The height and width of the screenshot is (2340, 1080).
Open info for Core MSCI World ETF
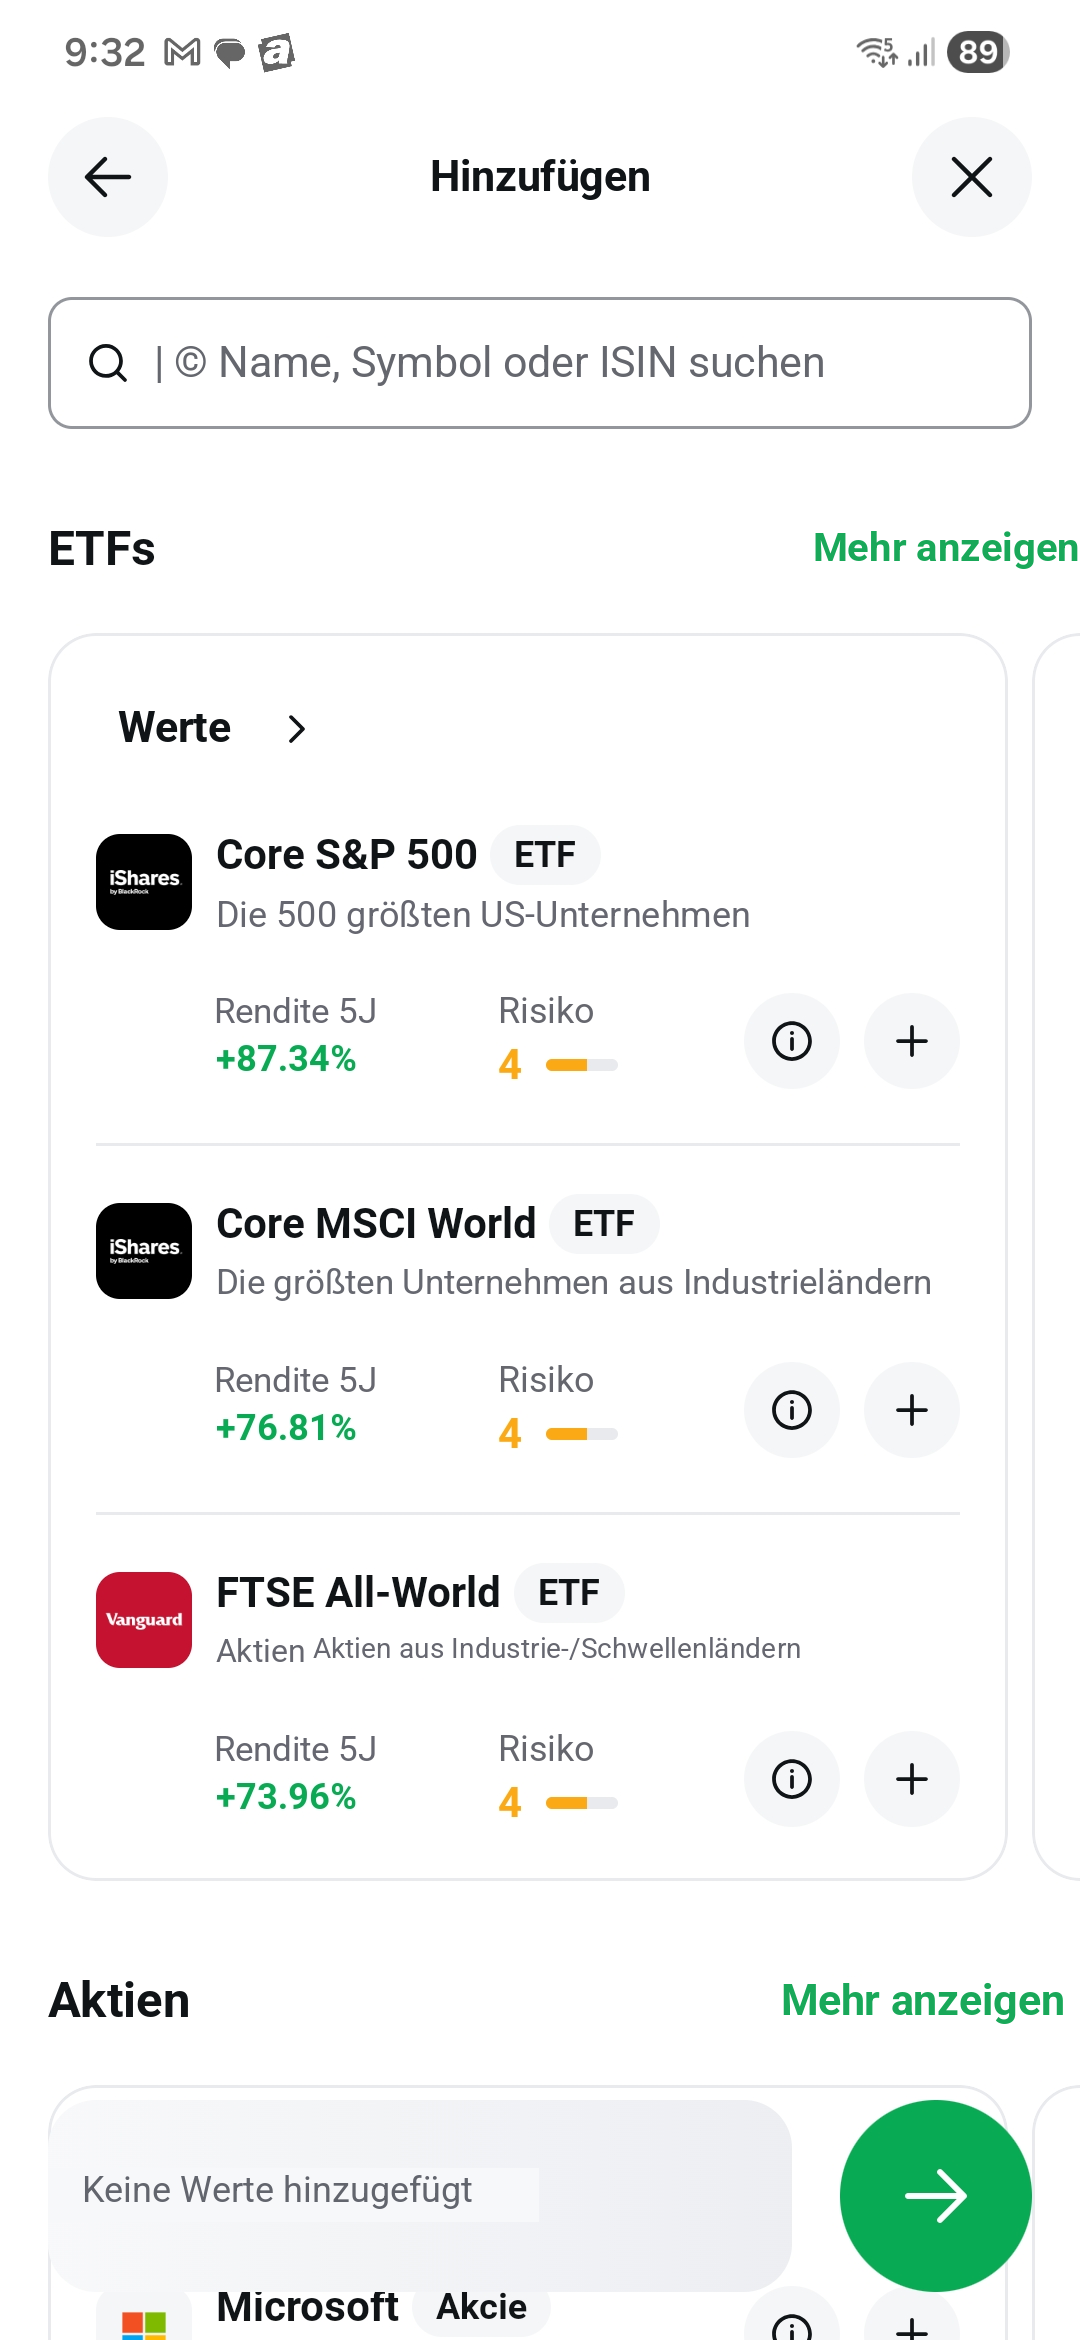[792, 1410]
